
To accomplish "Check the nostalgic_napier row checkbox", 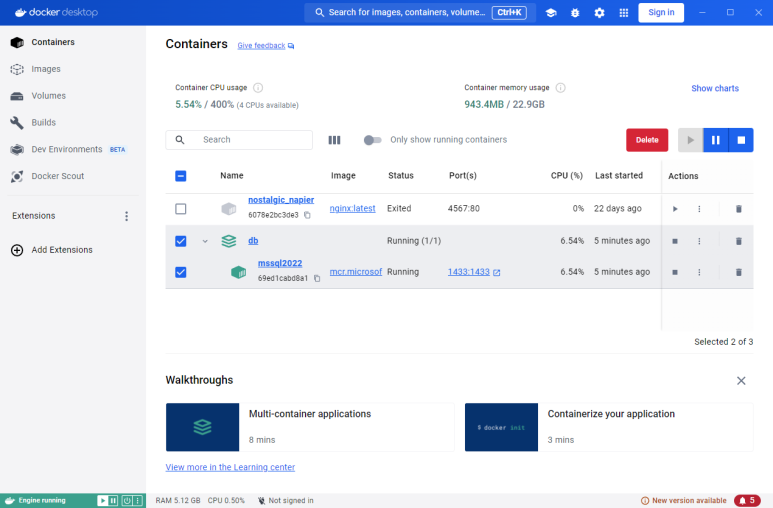I will coord(180,209).
